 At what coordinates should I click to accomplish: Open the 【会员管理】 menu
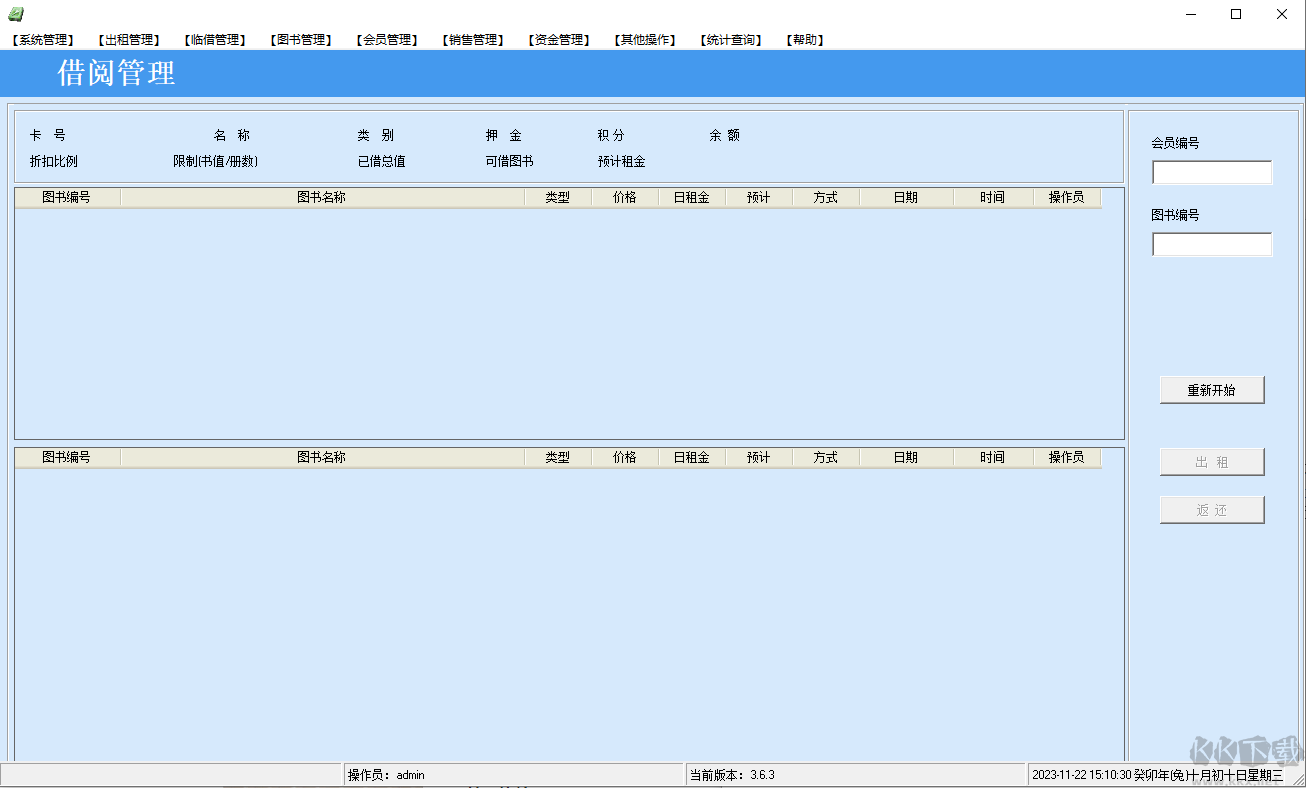387,40
